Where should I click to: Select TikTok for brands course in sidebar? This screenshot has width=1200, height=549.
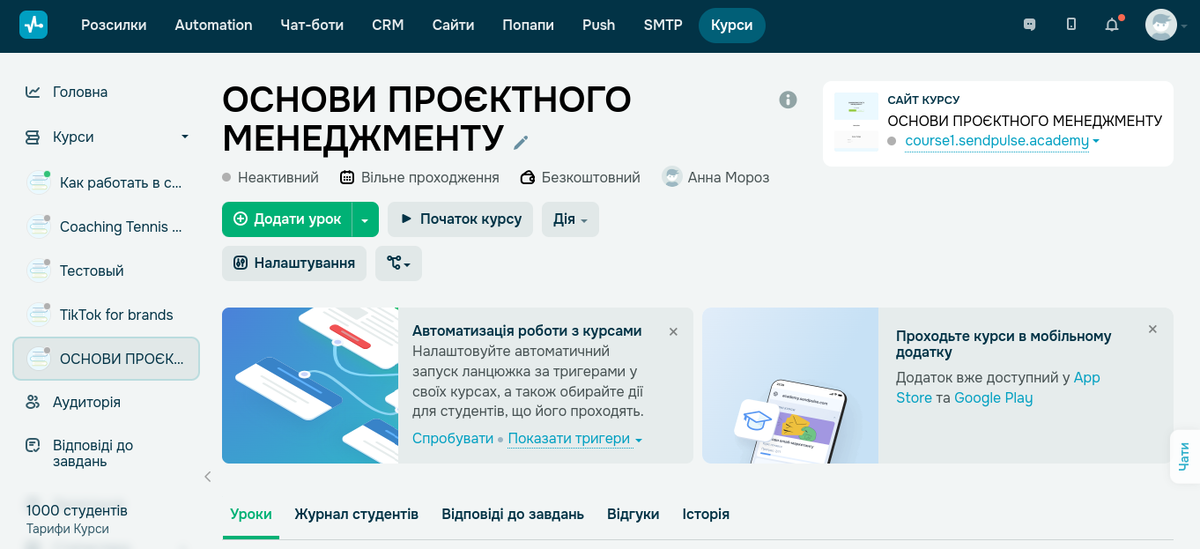pos(116,315)
